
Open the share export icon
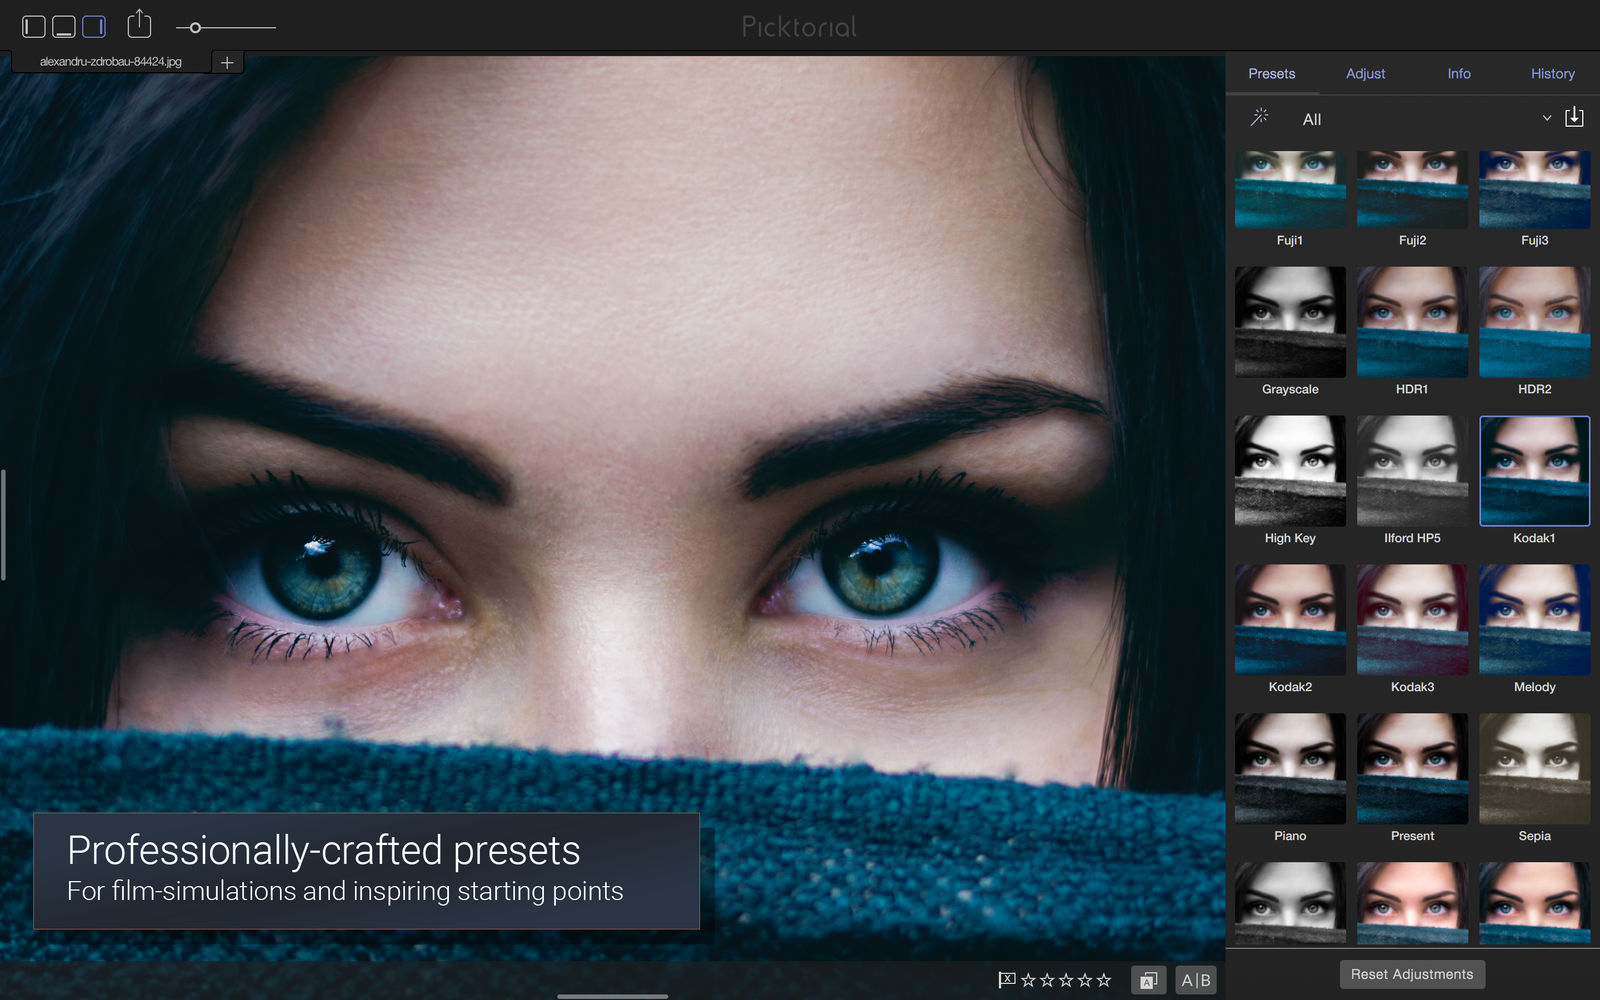pos(140,24)
